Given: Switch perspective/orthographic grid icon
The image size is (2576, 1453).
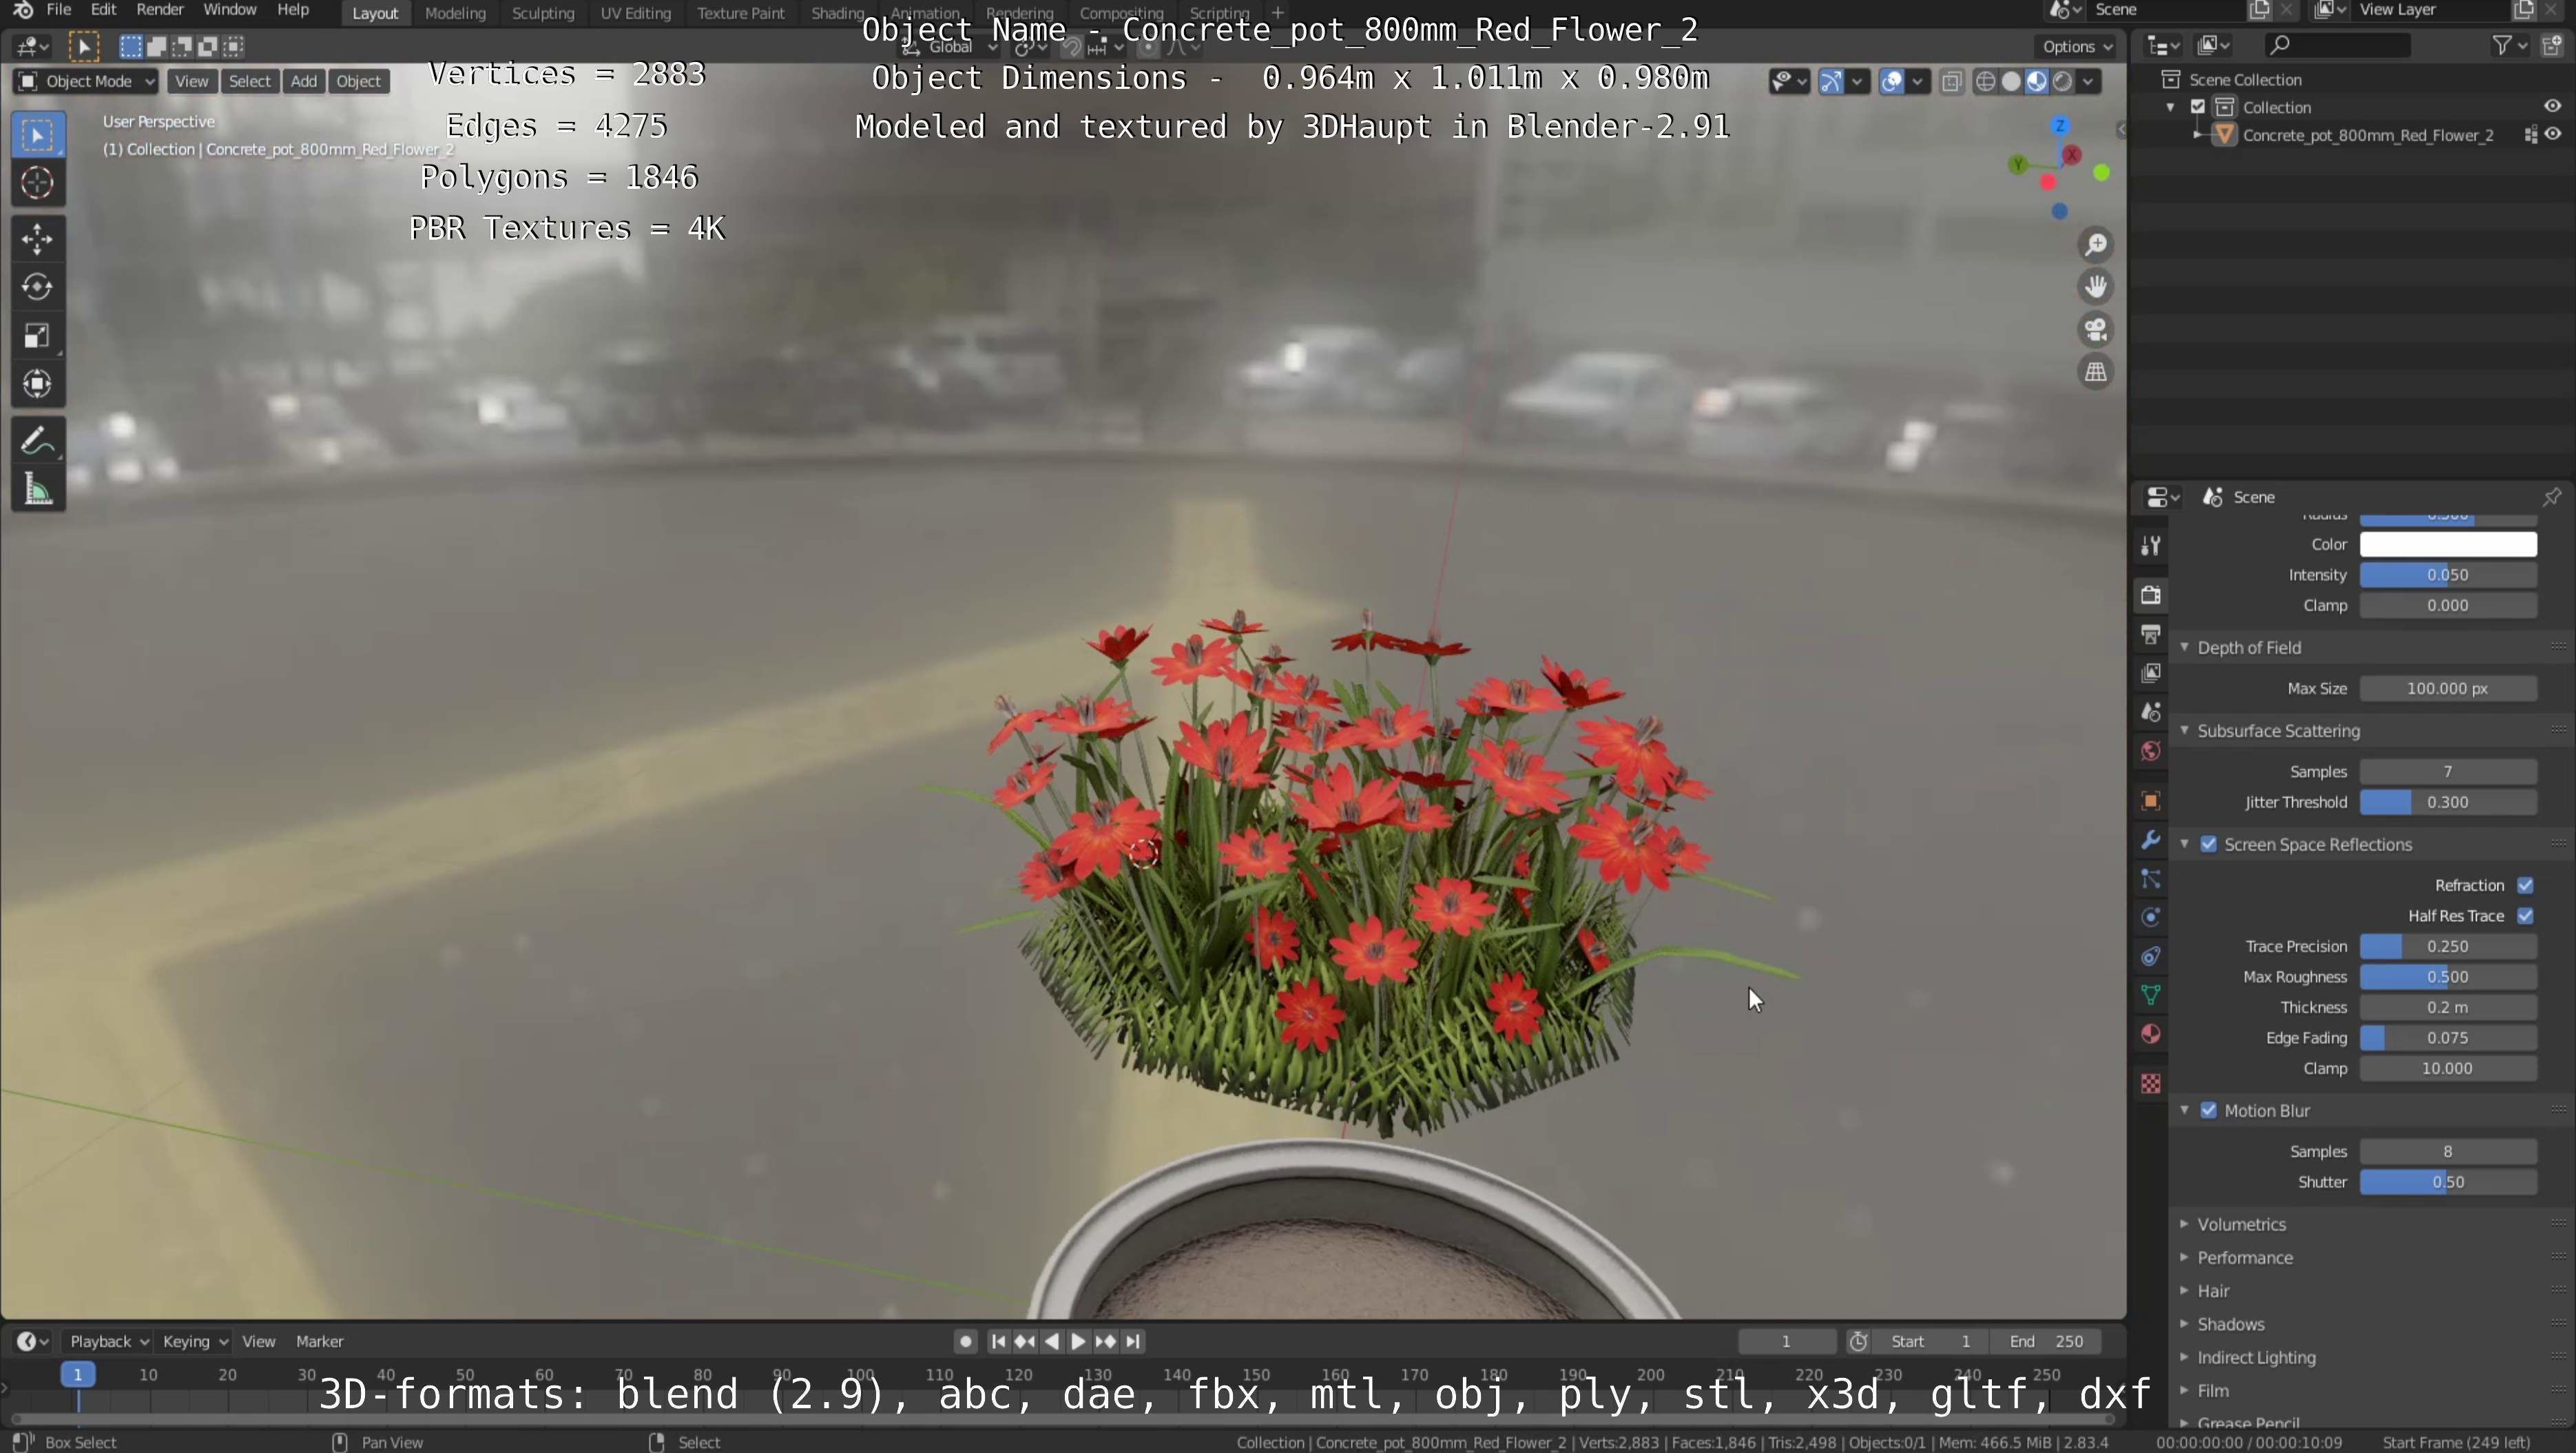Looking at the screenshot, I should [x=2096, y=372].
